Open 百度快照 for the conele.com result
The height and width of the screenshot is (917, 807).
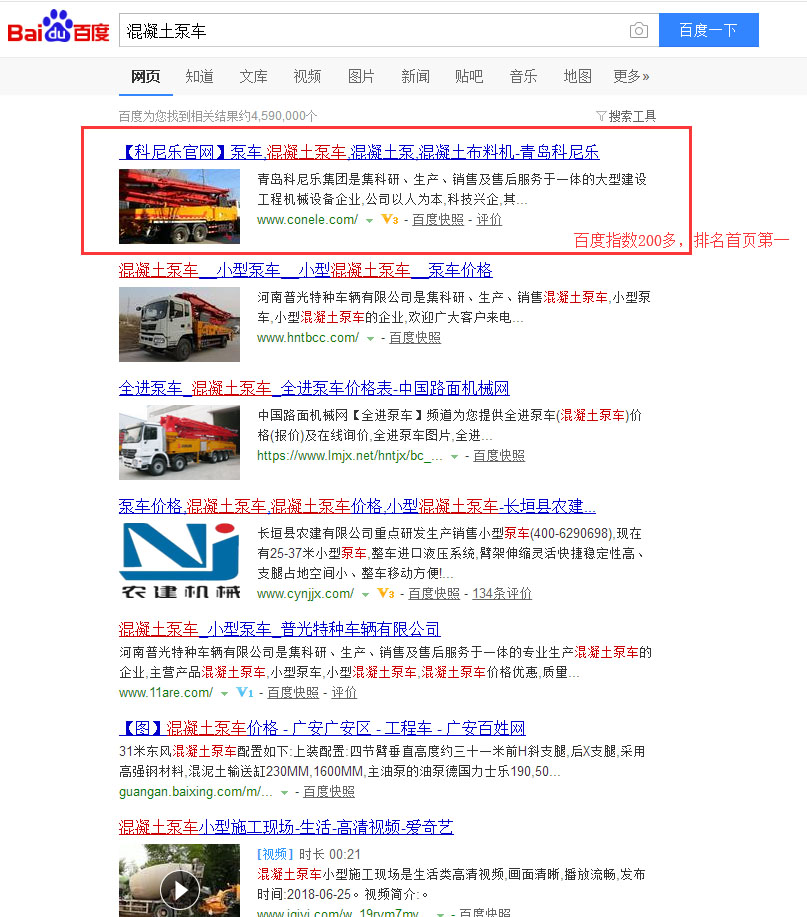point(438,220)
